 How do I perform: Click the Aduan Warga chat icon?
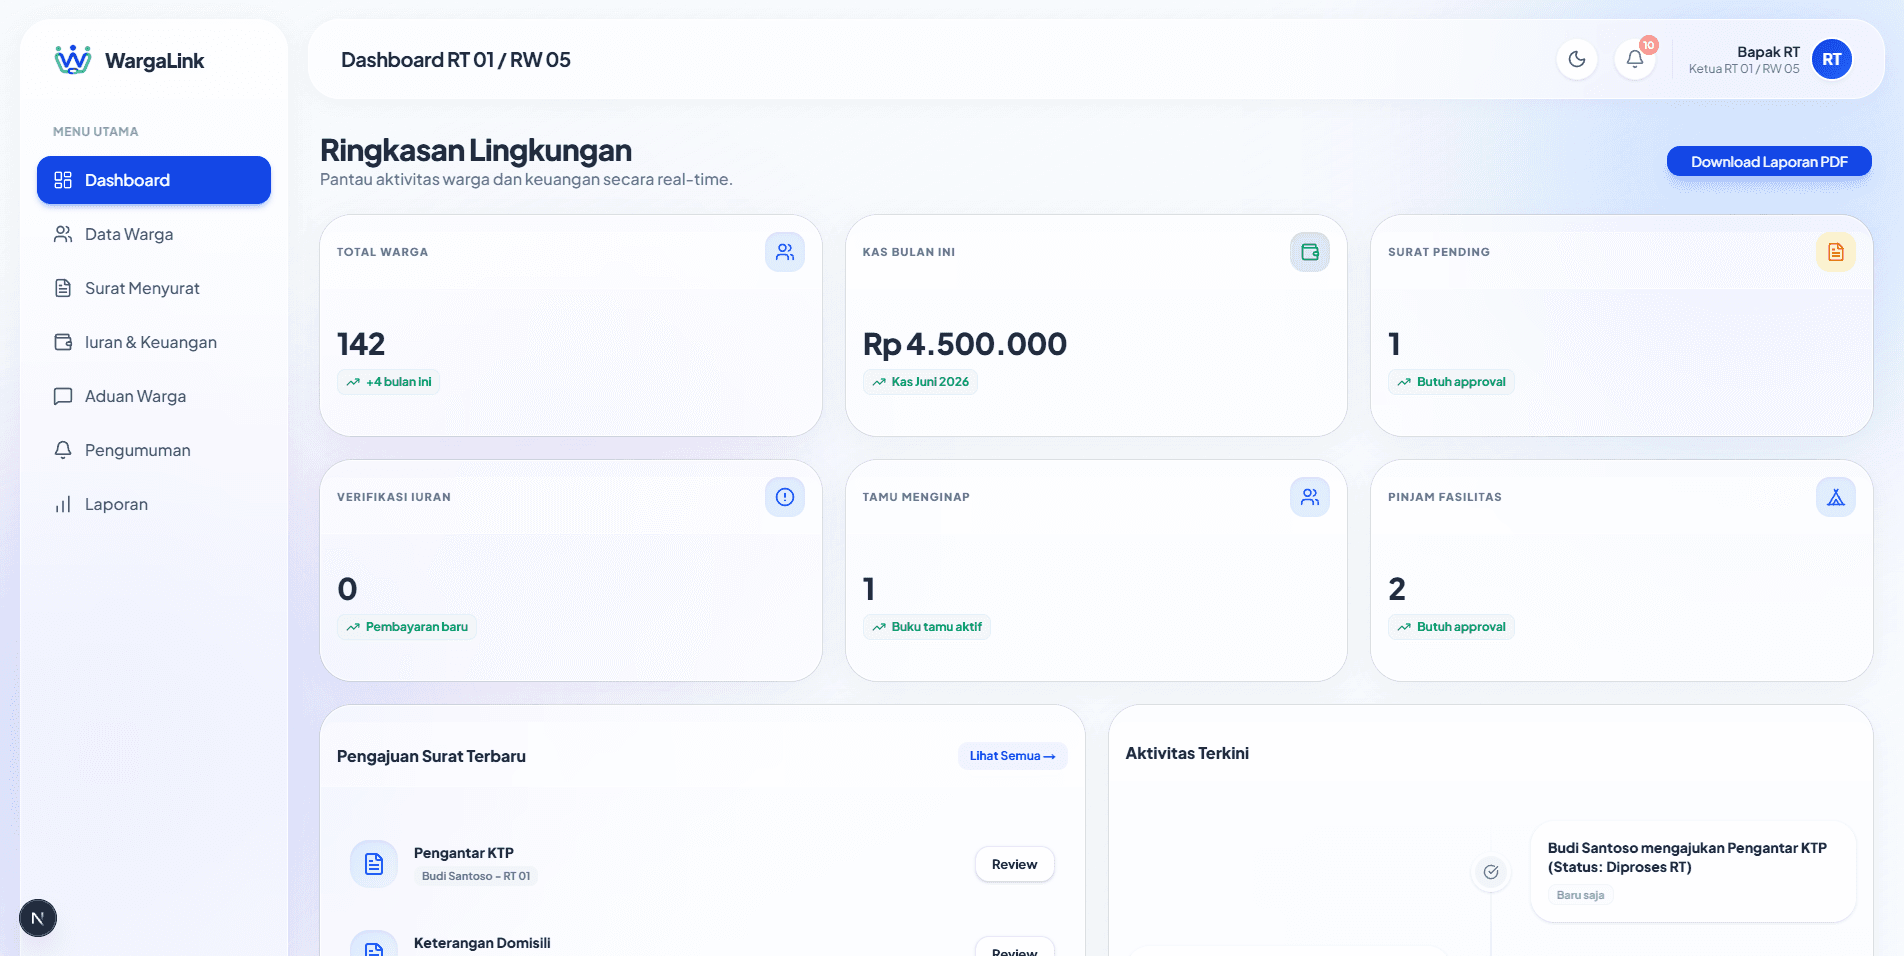pyautogui.click(x=63, y=396)
